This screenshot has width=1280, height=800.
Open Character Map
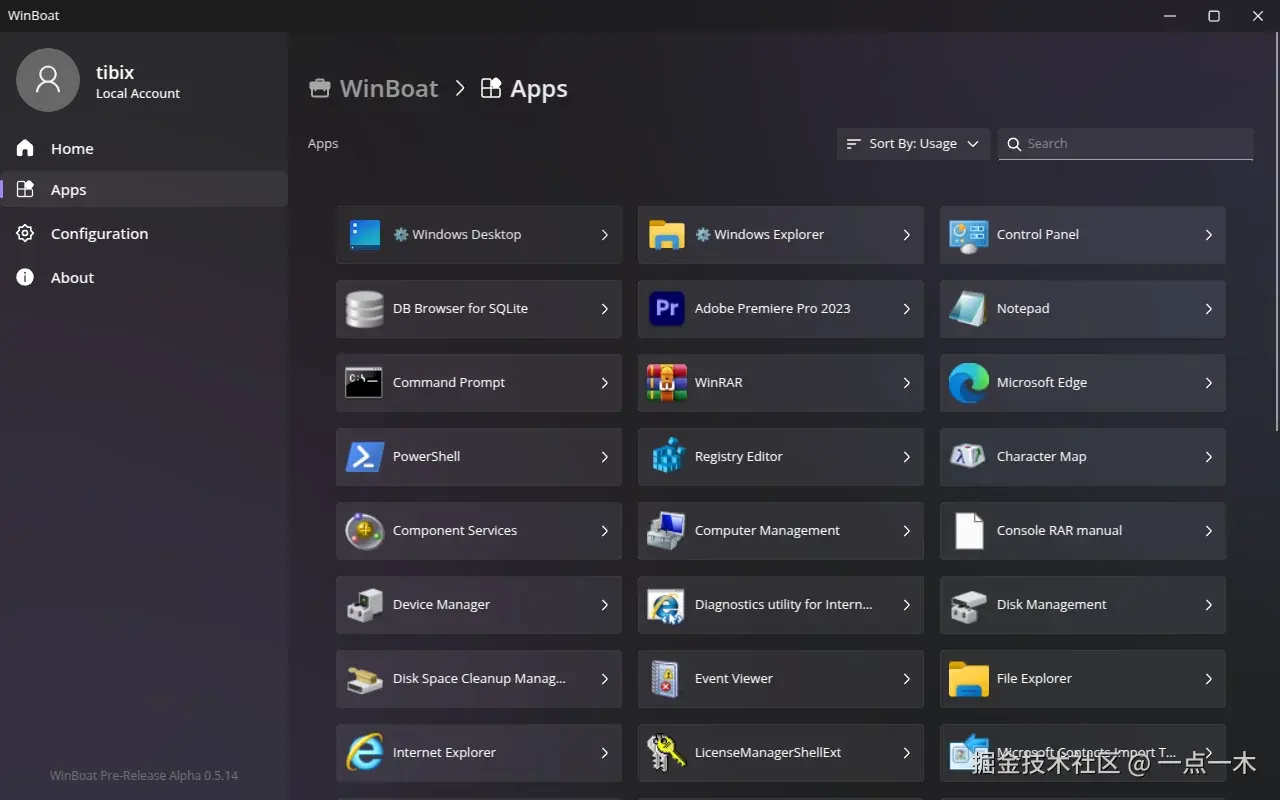[1082, 457]
